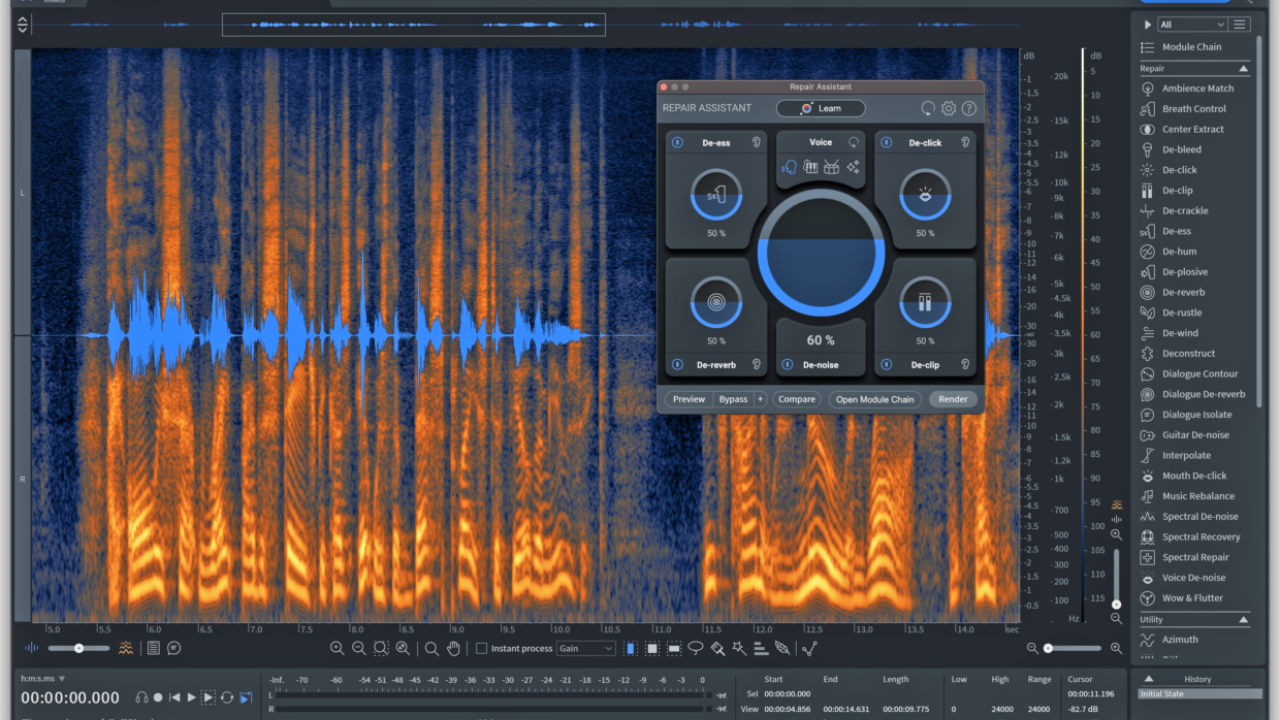1280x720 pixels.
Task: Select the percussion drum profile icon
Action: pos(832,167)
